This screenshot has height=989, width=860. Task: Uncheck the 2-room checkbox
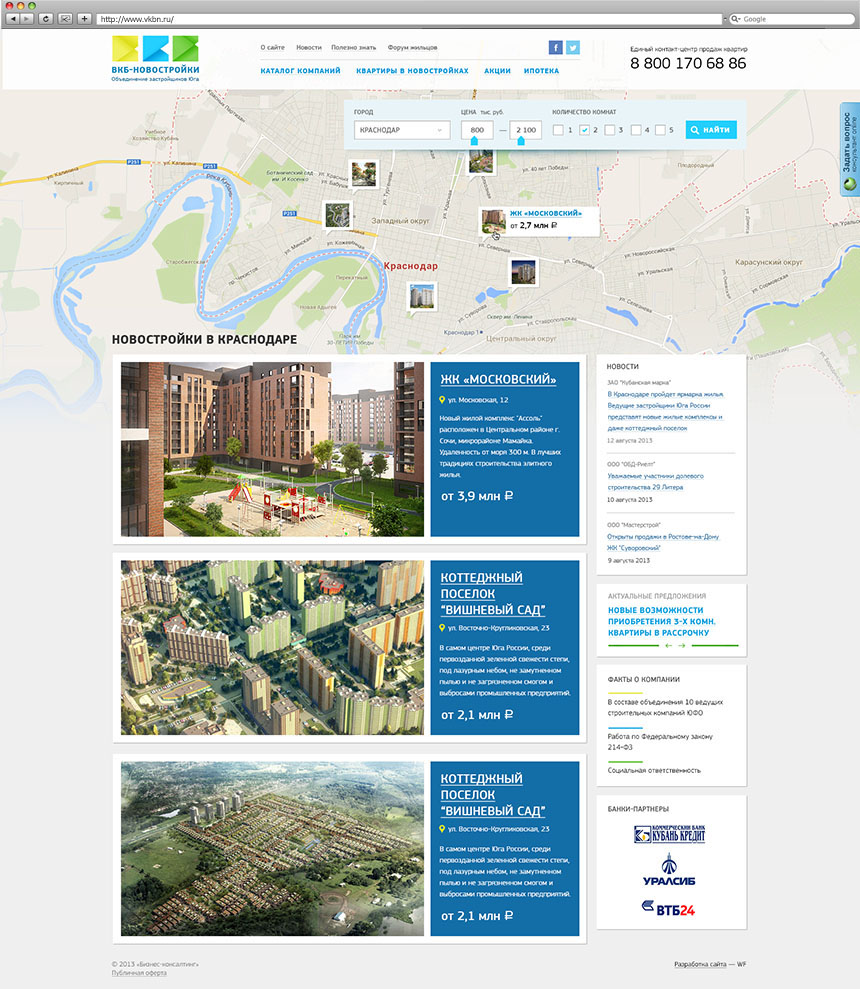tap(584, 130)
